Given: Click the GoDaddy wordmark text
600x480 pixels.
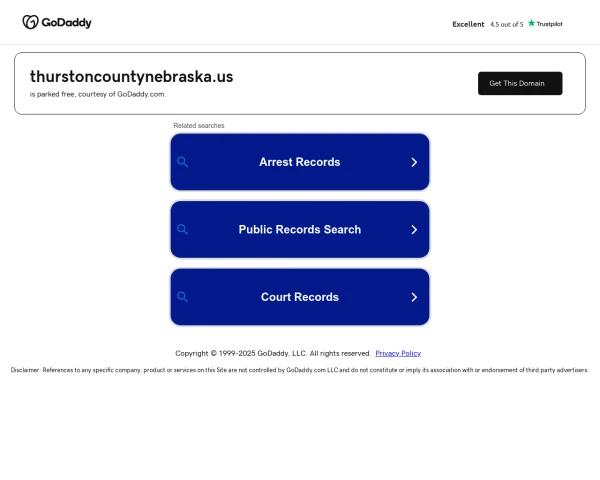Looking at the screenshot, I should tap(67, 23).
